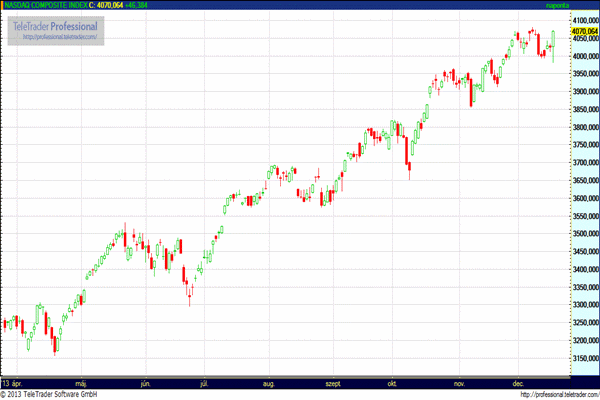Select the 'máj.' time axis marker
This screenshot has height=400, width=600.
click(x=81, y=384)
